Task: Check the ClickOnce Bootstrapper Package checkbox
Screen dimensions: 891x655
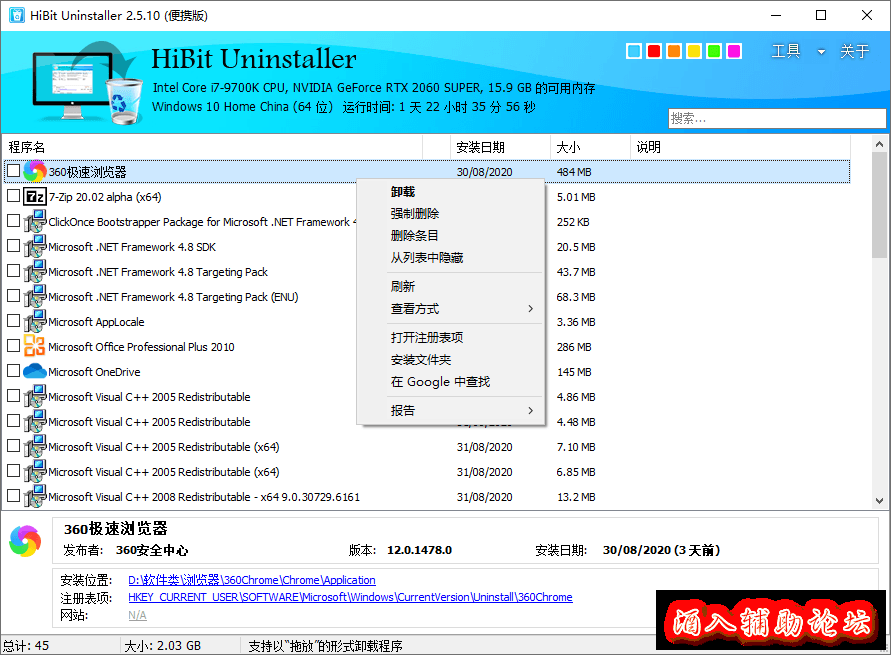Action: (14, 220)
